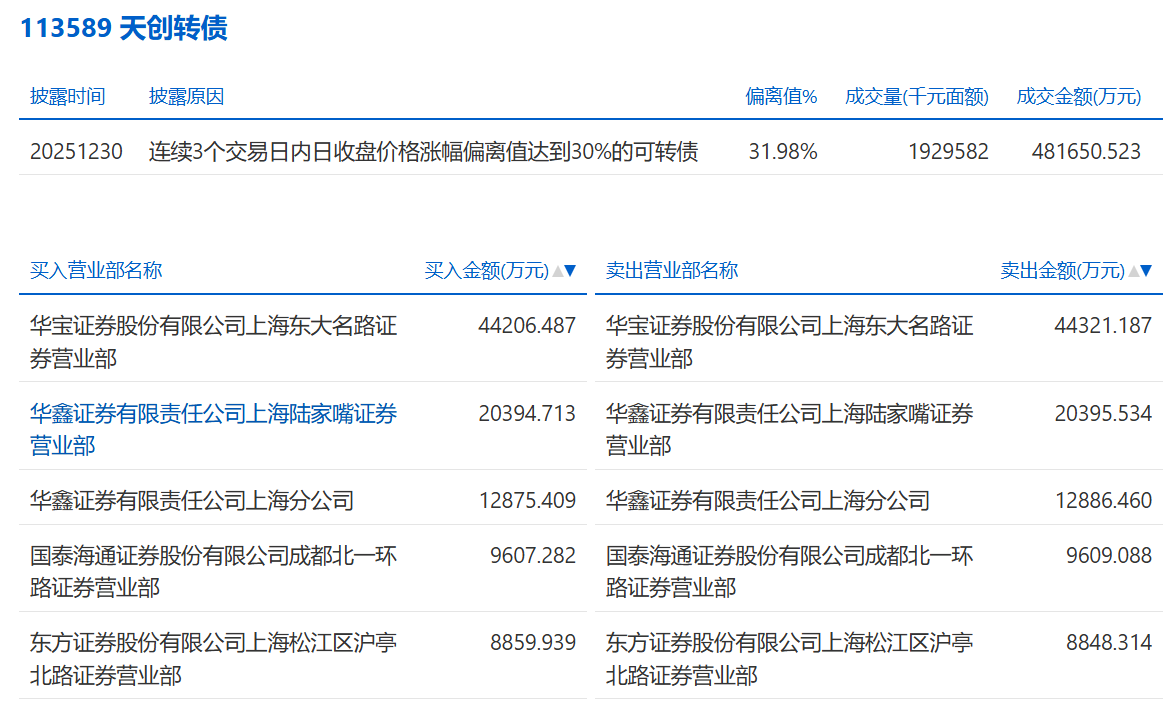The height and width of the screenshot is (704, 1170).
Task: Select turnover amount 481650.523
Action: [x=1086, y=152]
